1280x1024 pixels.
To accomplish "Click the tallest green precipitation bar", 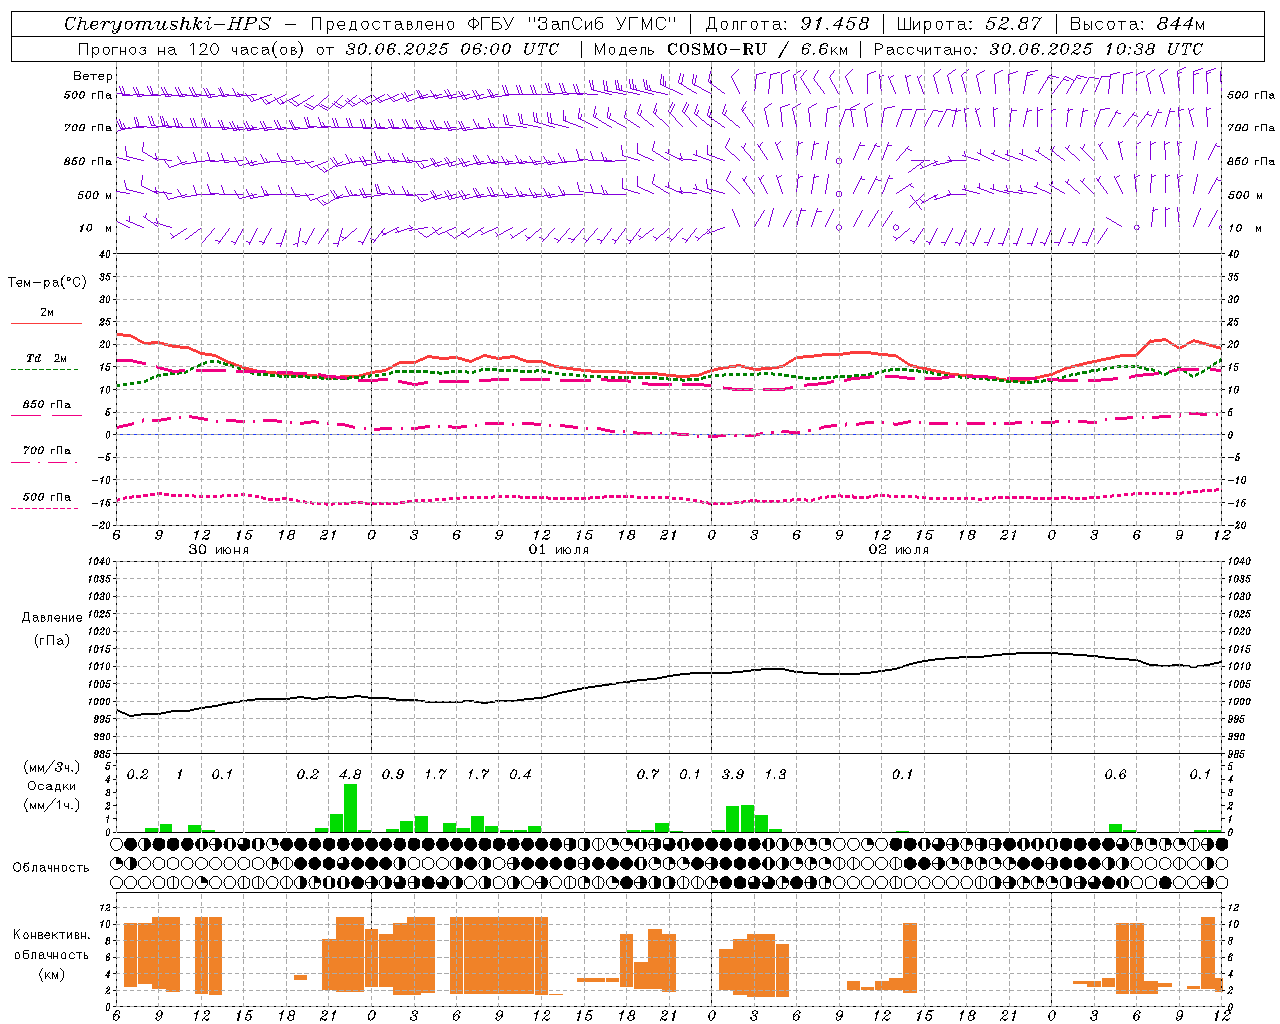I will pyautogui.click(x=350, y=808).
